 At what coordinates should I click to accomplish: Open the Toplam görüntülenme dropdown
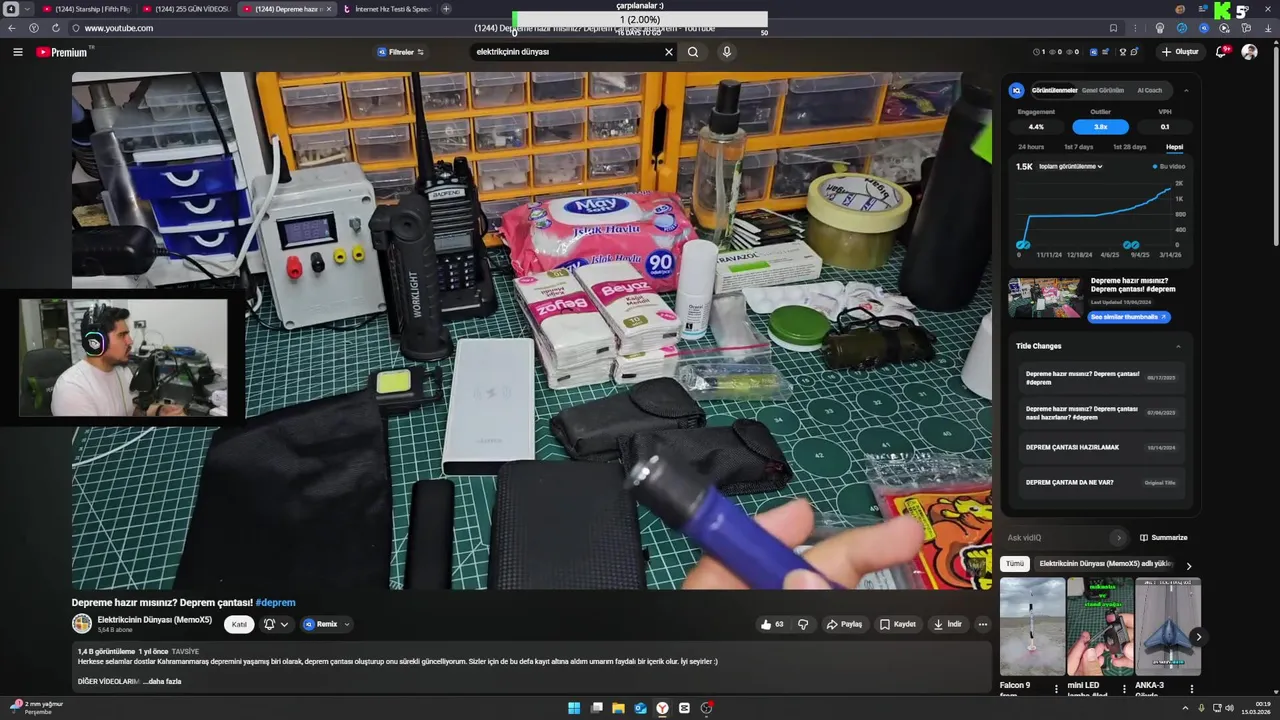coord(1070,166)
